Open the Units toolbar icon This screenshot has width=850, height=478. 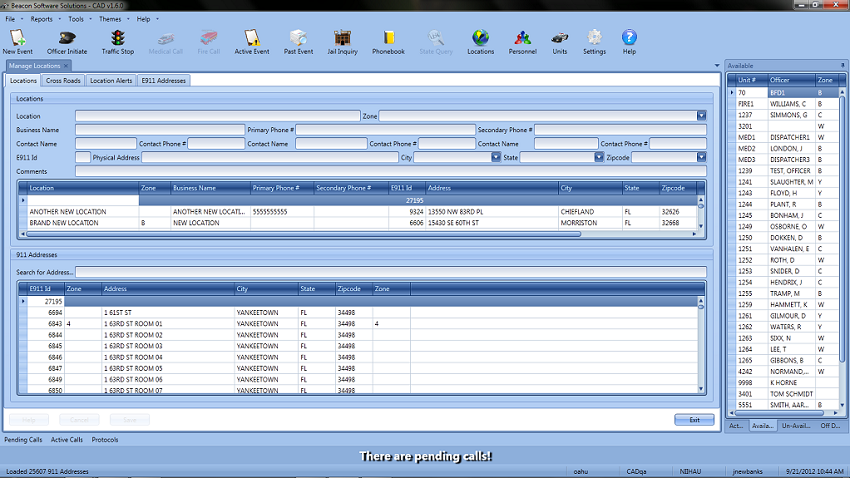[559, 38]
